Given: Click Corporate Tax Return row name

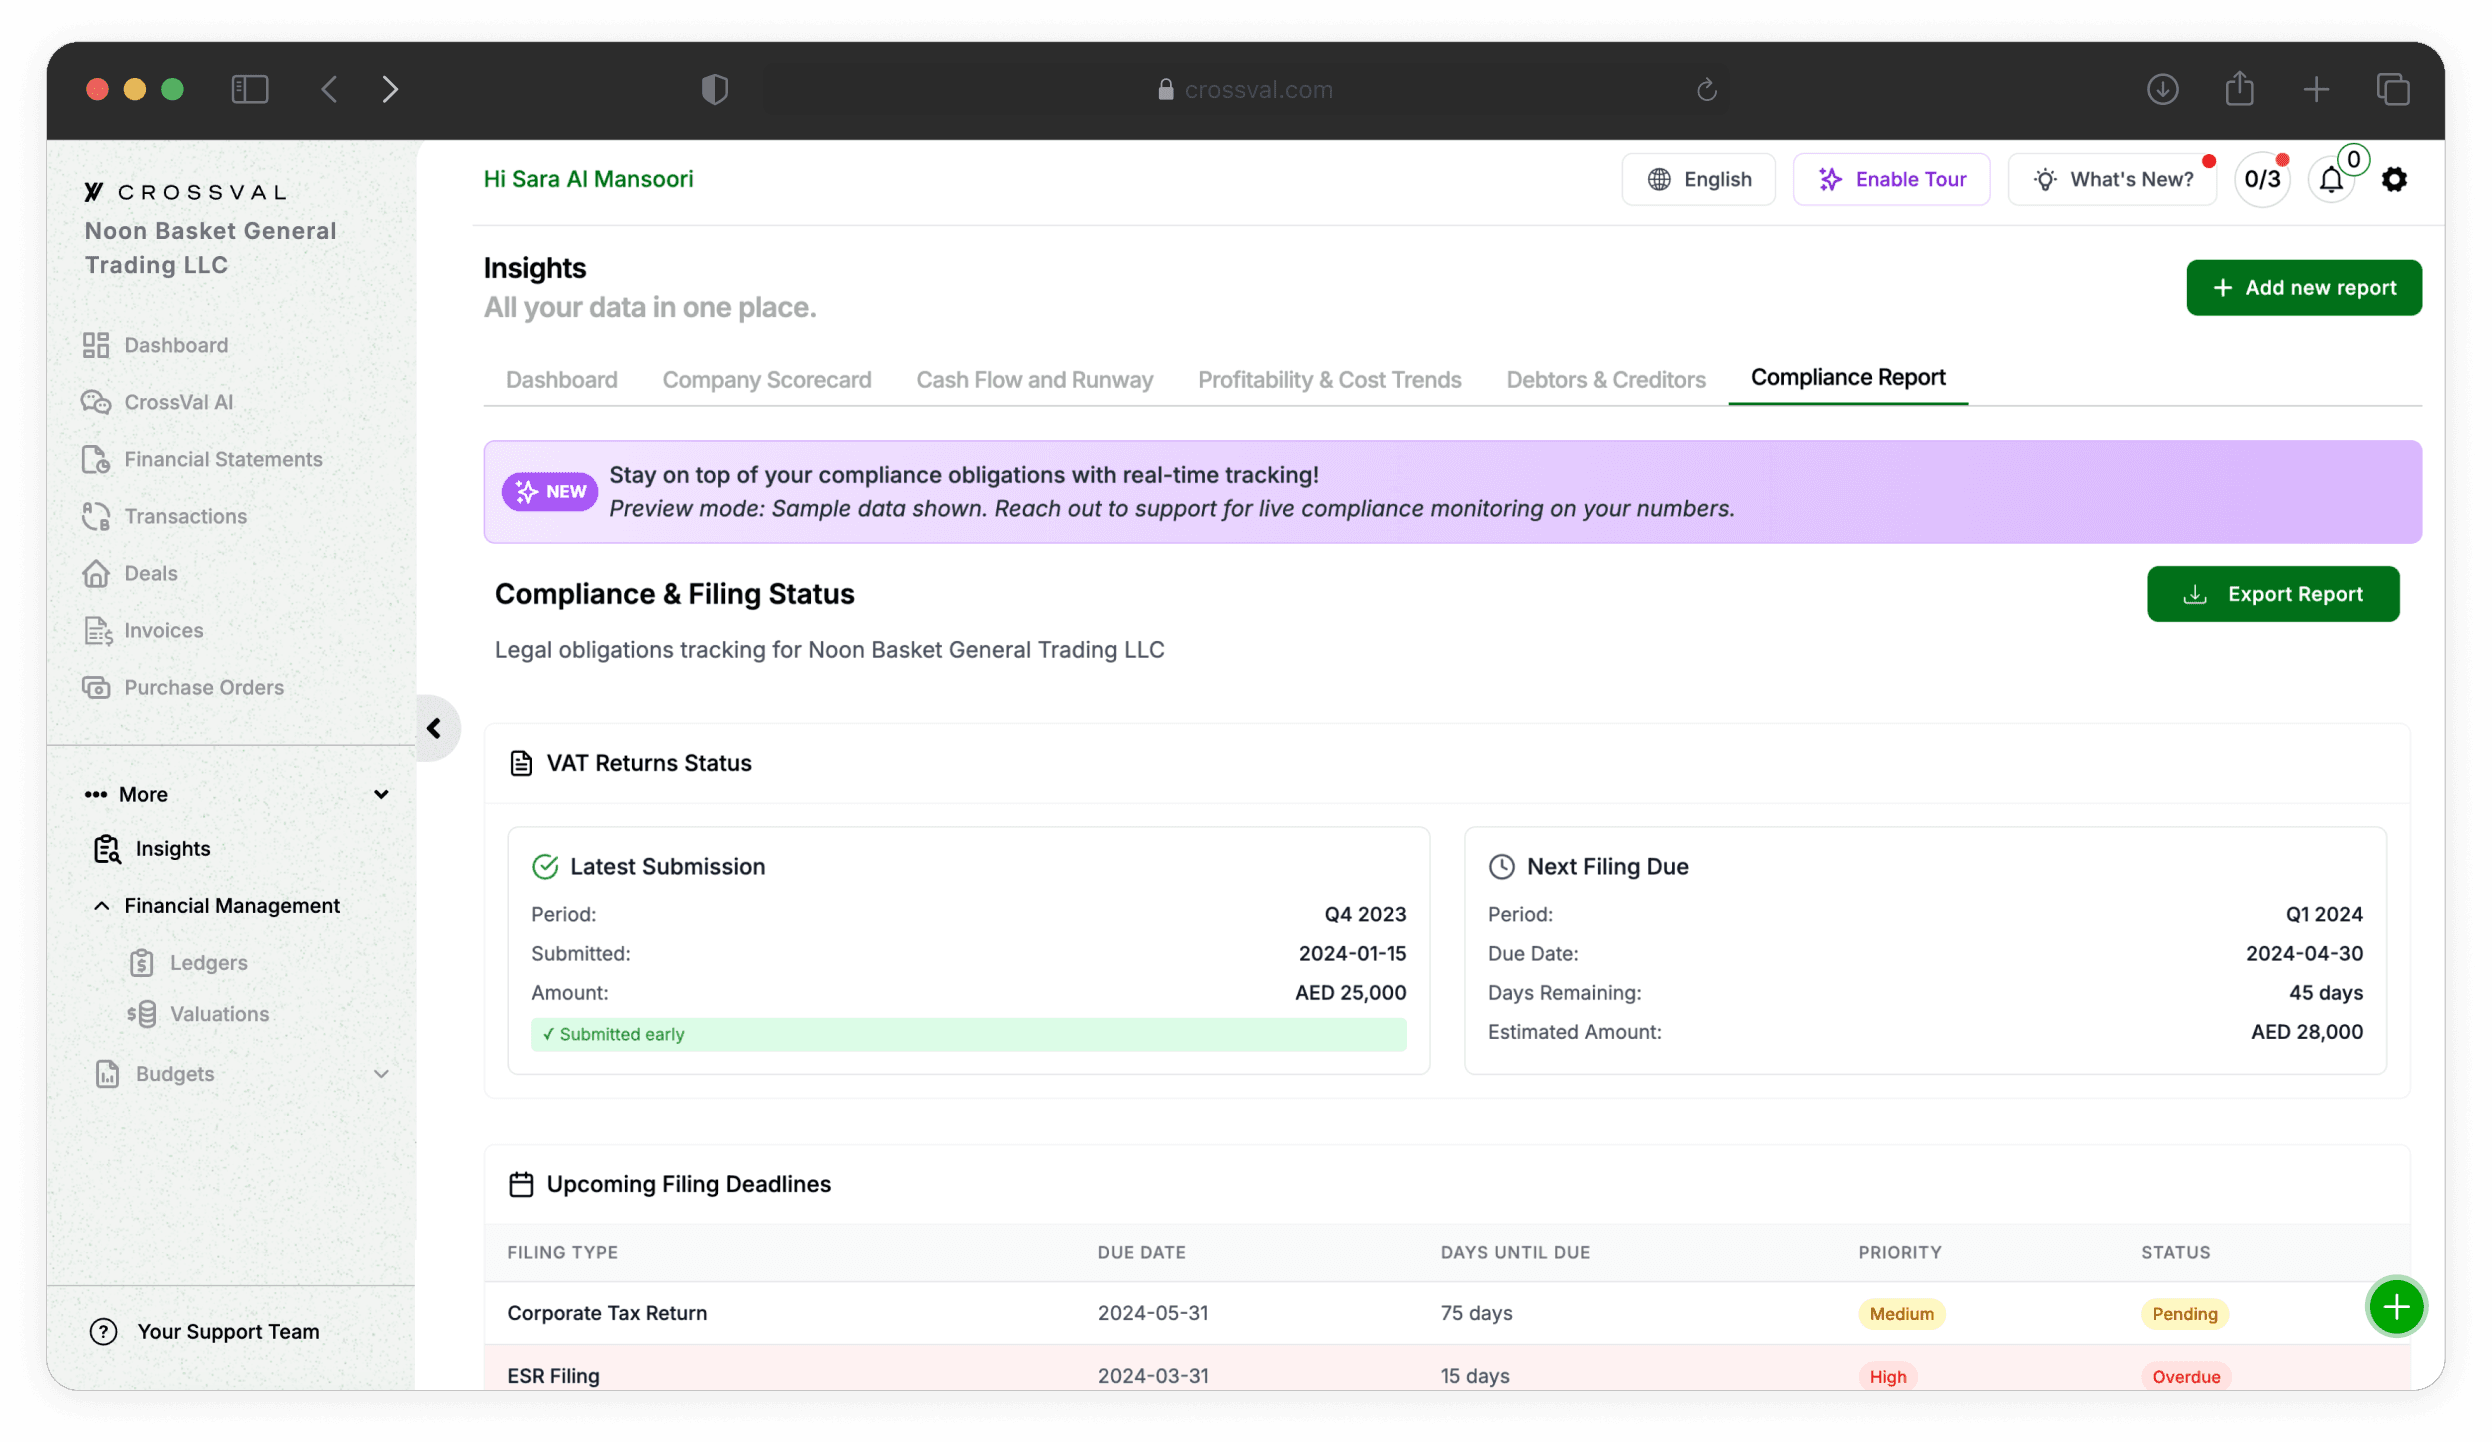Looking at the screenshot, I should [x=606, y=1313].
